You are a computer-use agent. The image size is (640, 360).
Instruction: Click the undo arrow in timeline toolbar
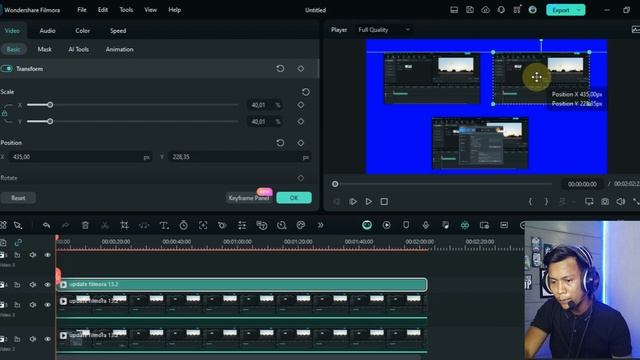click(x=46, y=225)
